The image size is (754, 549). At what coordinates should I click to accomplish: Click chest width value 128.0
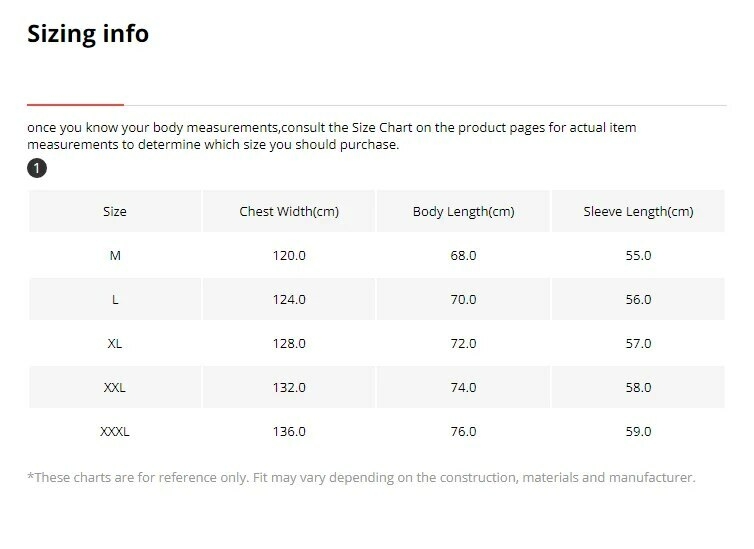coord(289,344)
